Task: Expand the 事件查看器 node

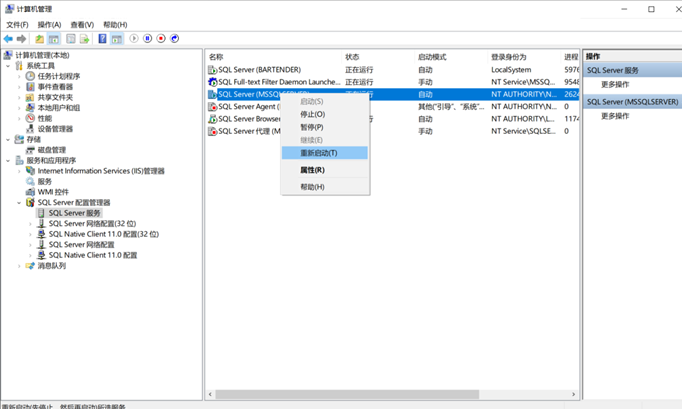Action: pos(19,87)
